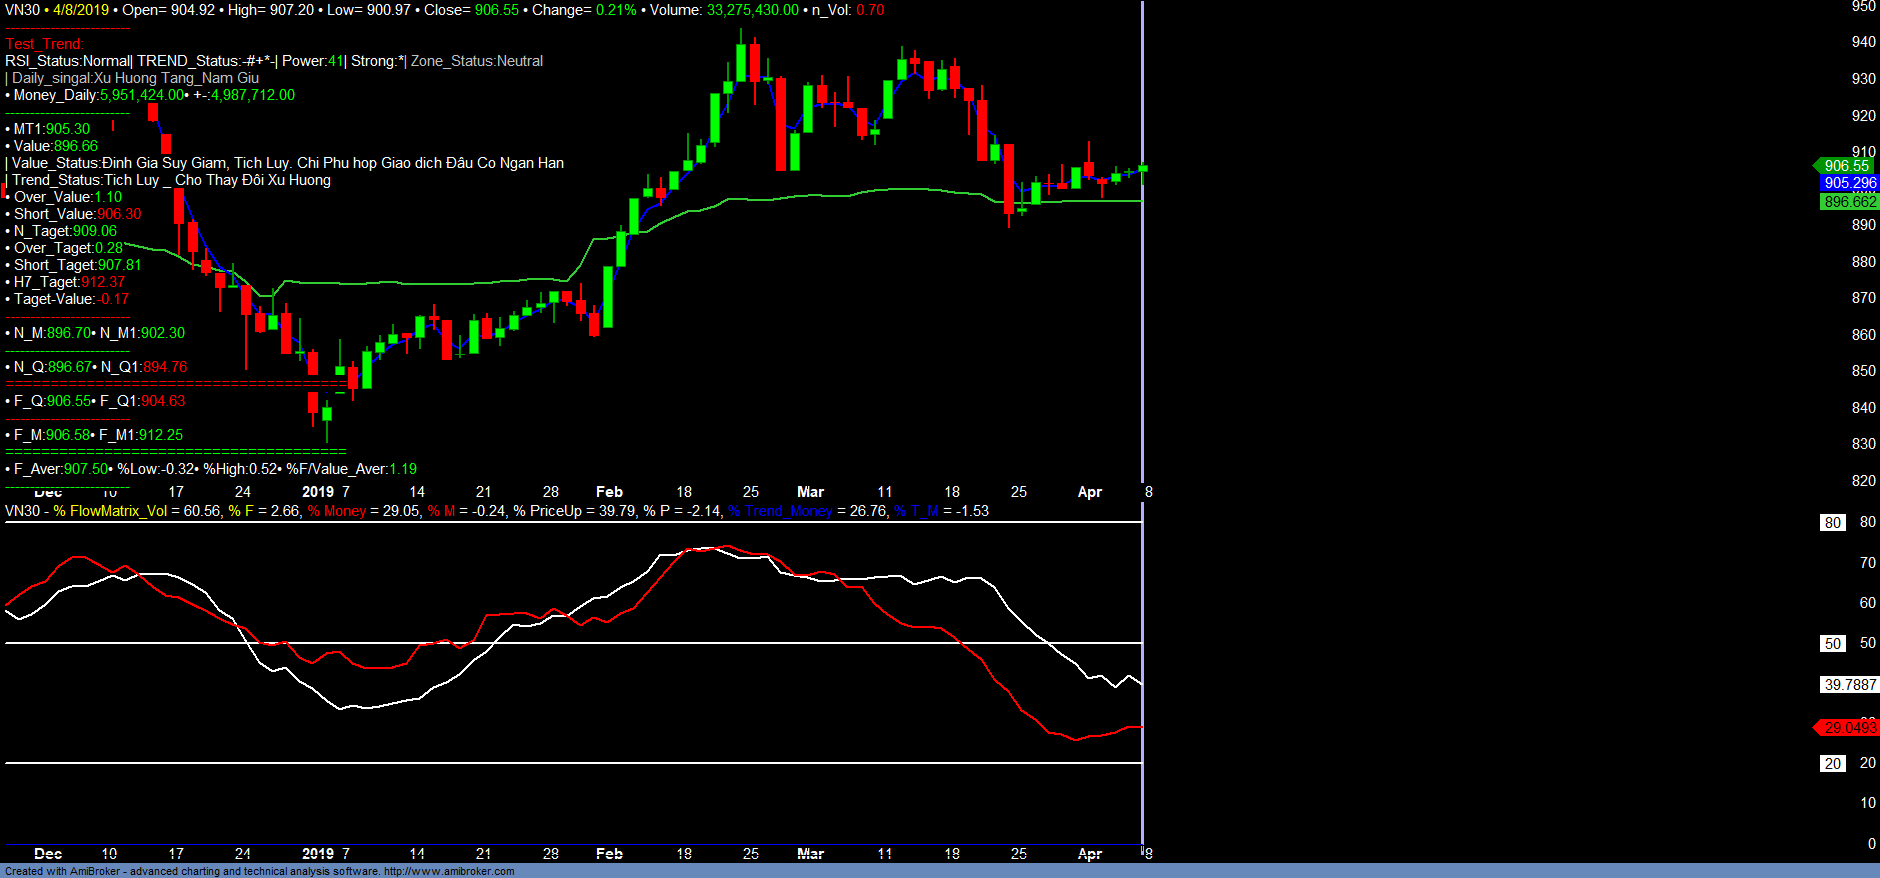The width and height of the screenshot is (1880, 878).
Task: Click Apr on the lower panel date axis
Action: (x=1089, y=854)
